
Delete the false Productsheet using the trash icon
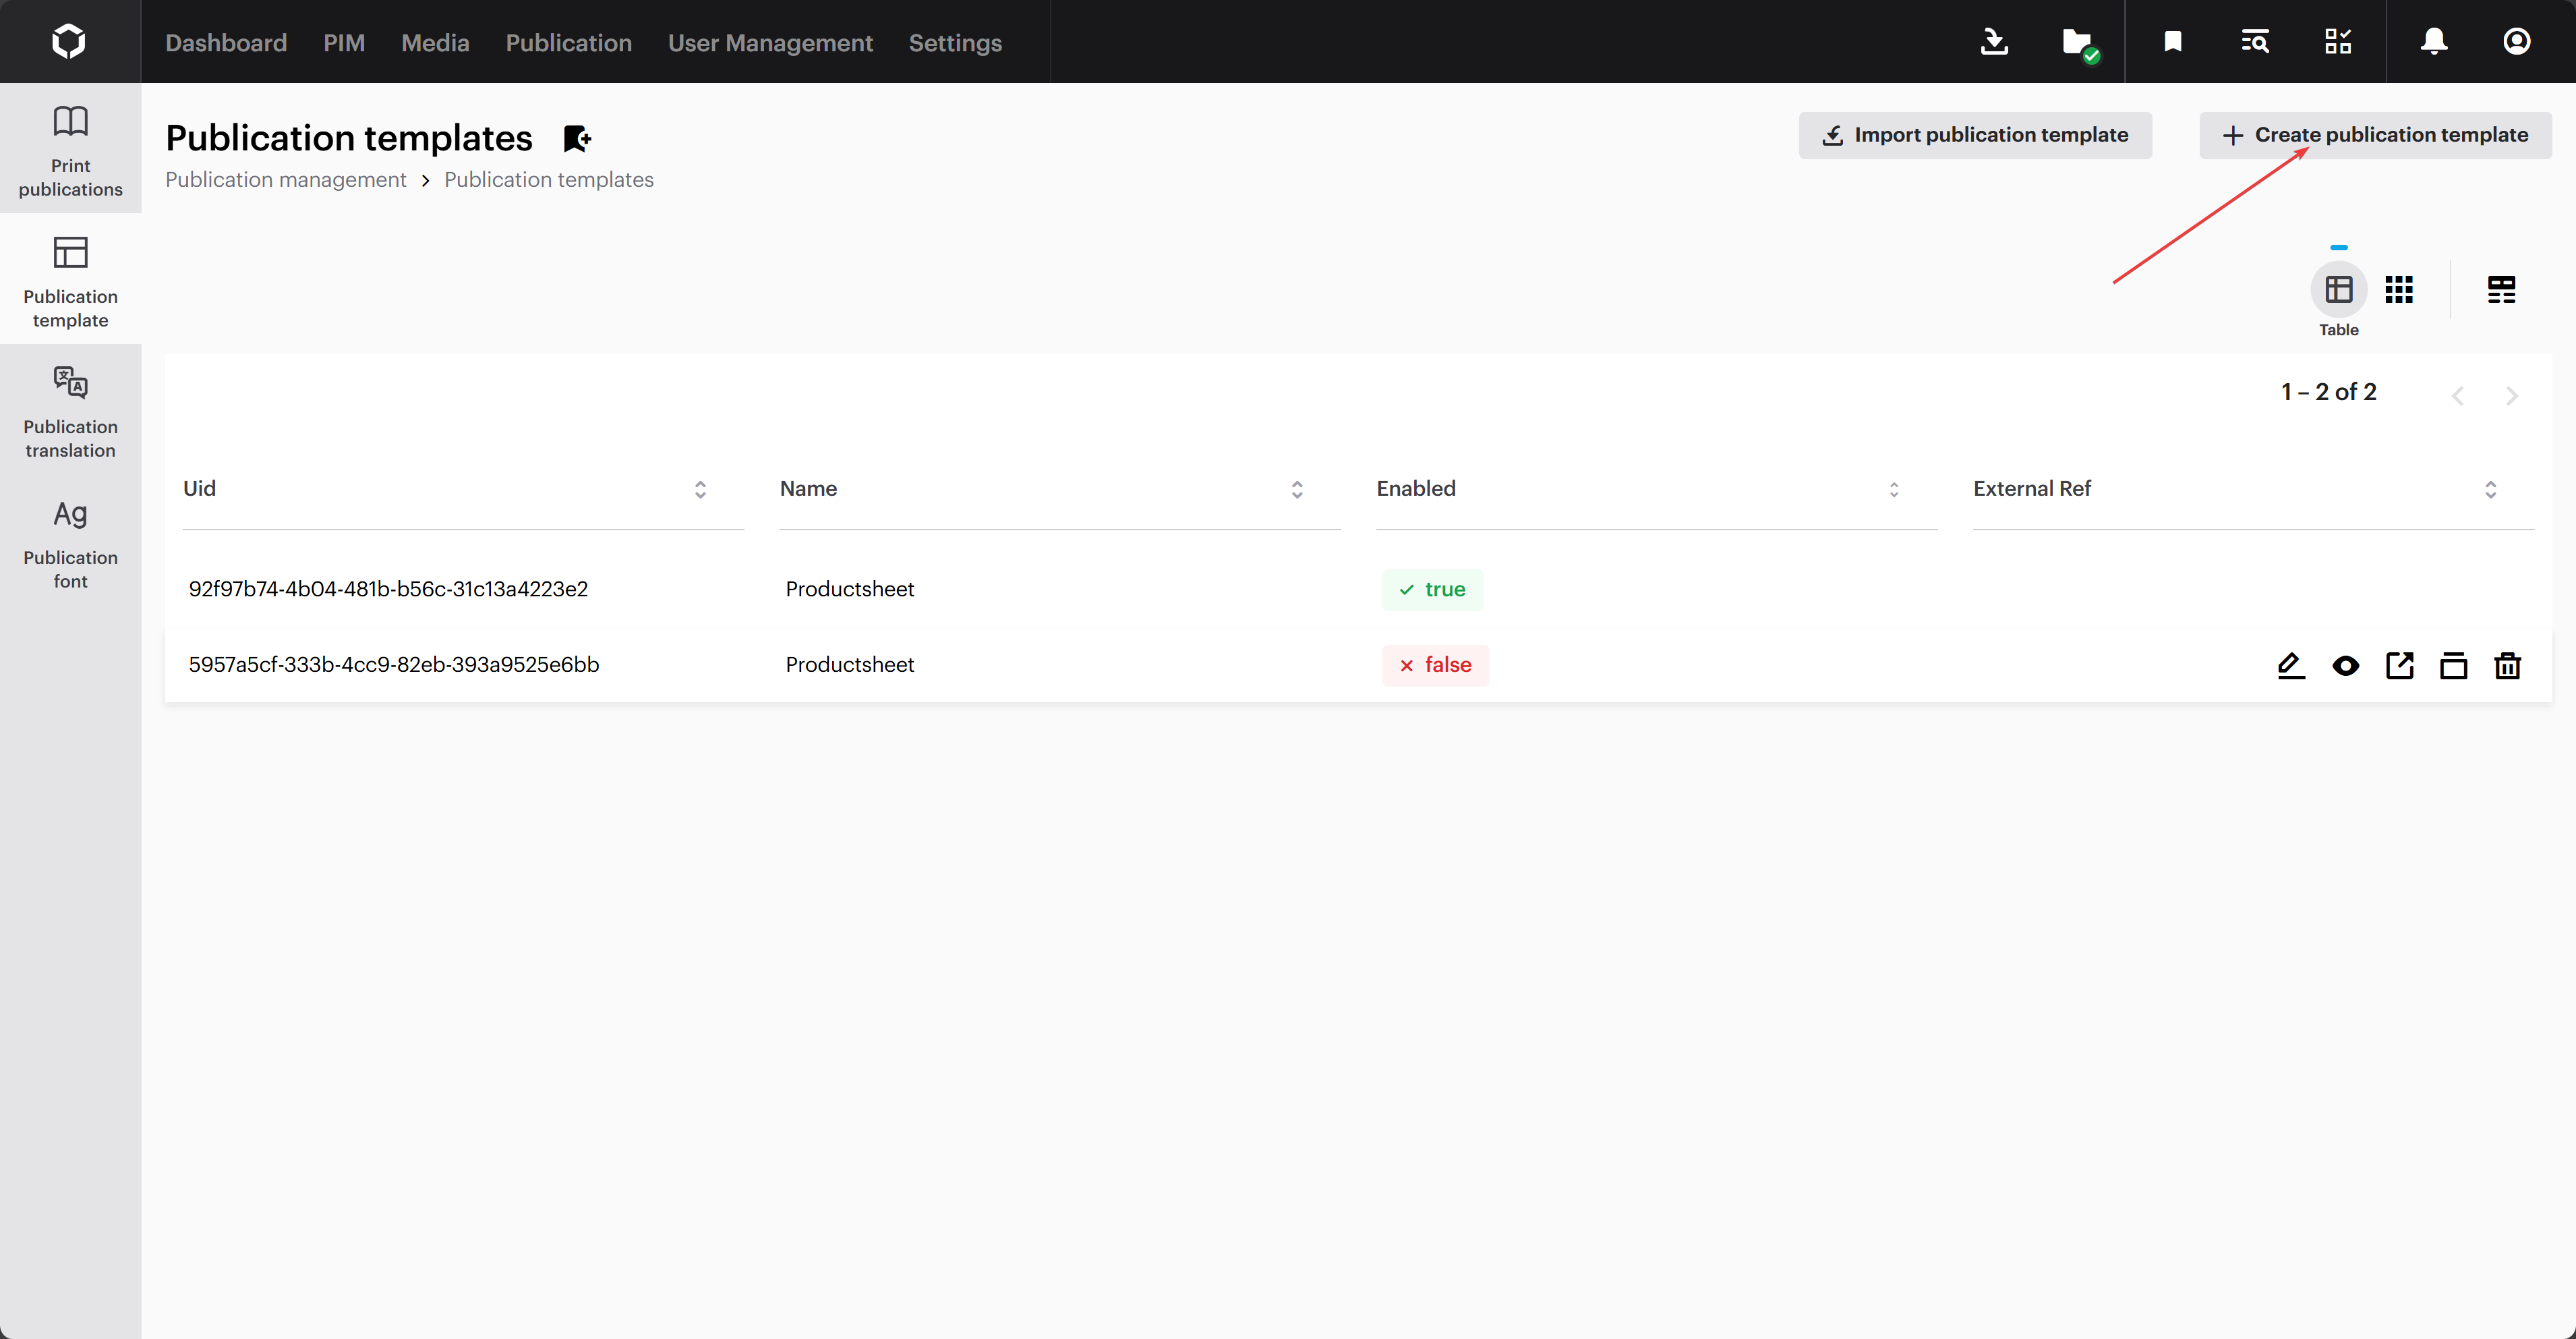[x=2508, y=665]
